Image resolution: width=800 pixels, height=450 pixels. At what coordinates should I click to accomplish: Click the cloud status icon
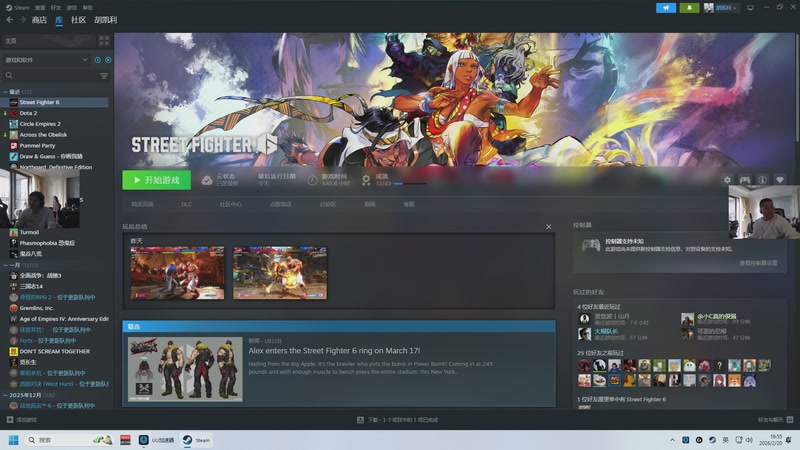pyautogui.click(x=207, y=180)
